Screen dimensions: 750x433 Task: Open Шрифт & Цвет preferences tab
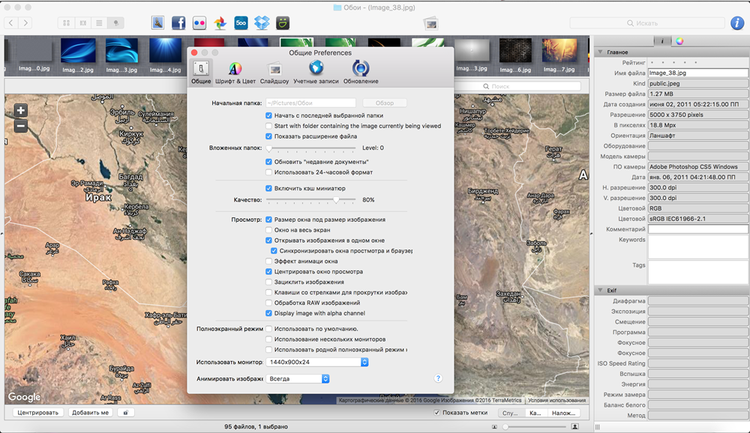pos(235,73)
